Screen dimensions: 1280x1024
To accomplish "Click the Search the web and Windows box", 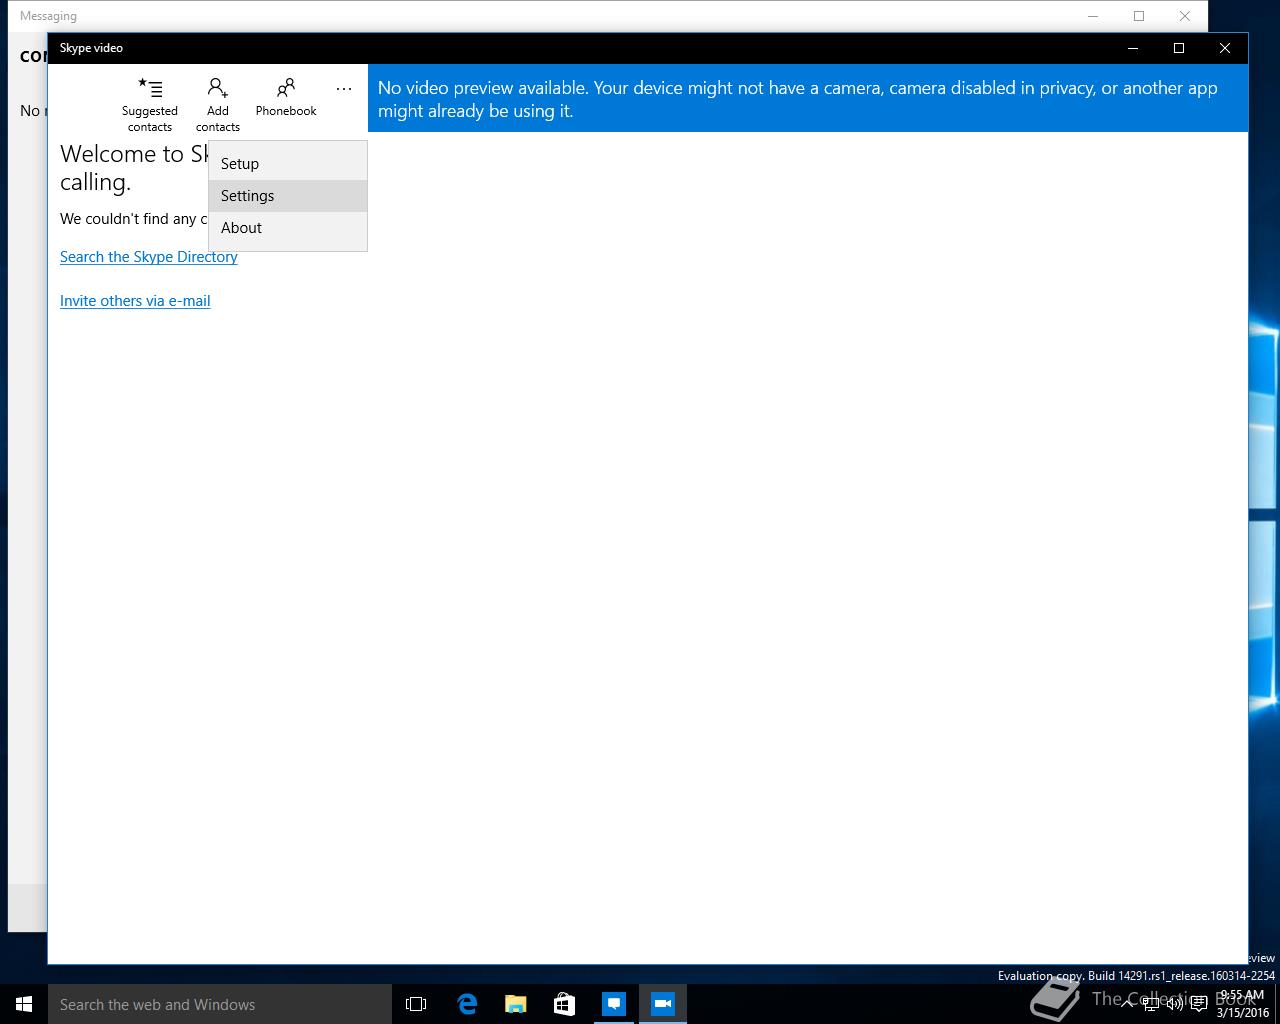I will (x=220, y=1004).
